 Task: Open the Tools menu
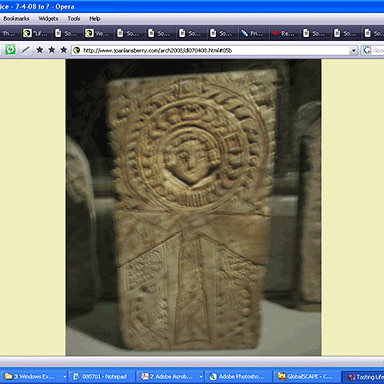click(74, 19)
